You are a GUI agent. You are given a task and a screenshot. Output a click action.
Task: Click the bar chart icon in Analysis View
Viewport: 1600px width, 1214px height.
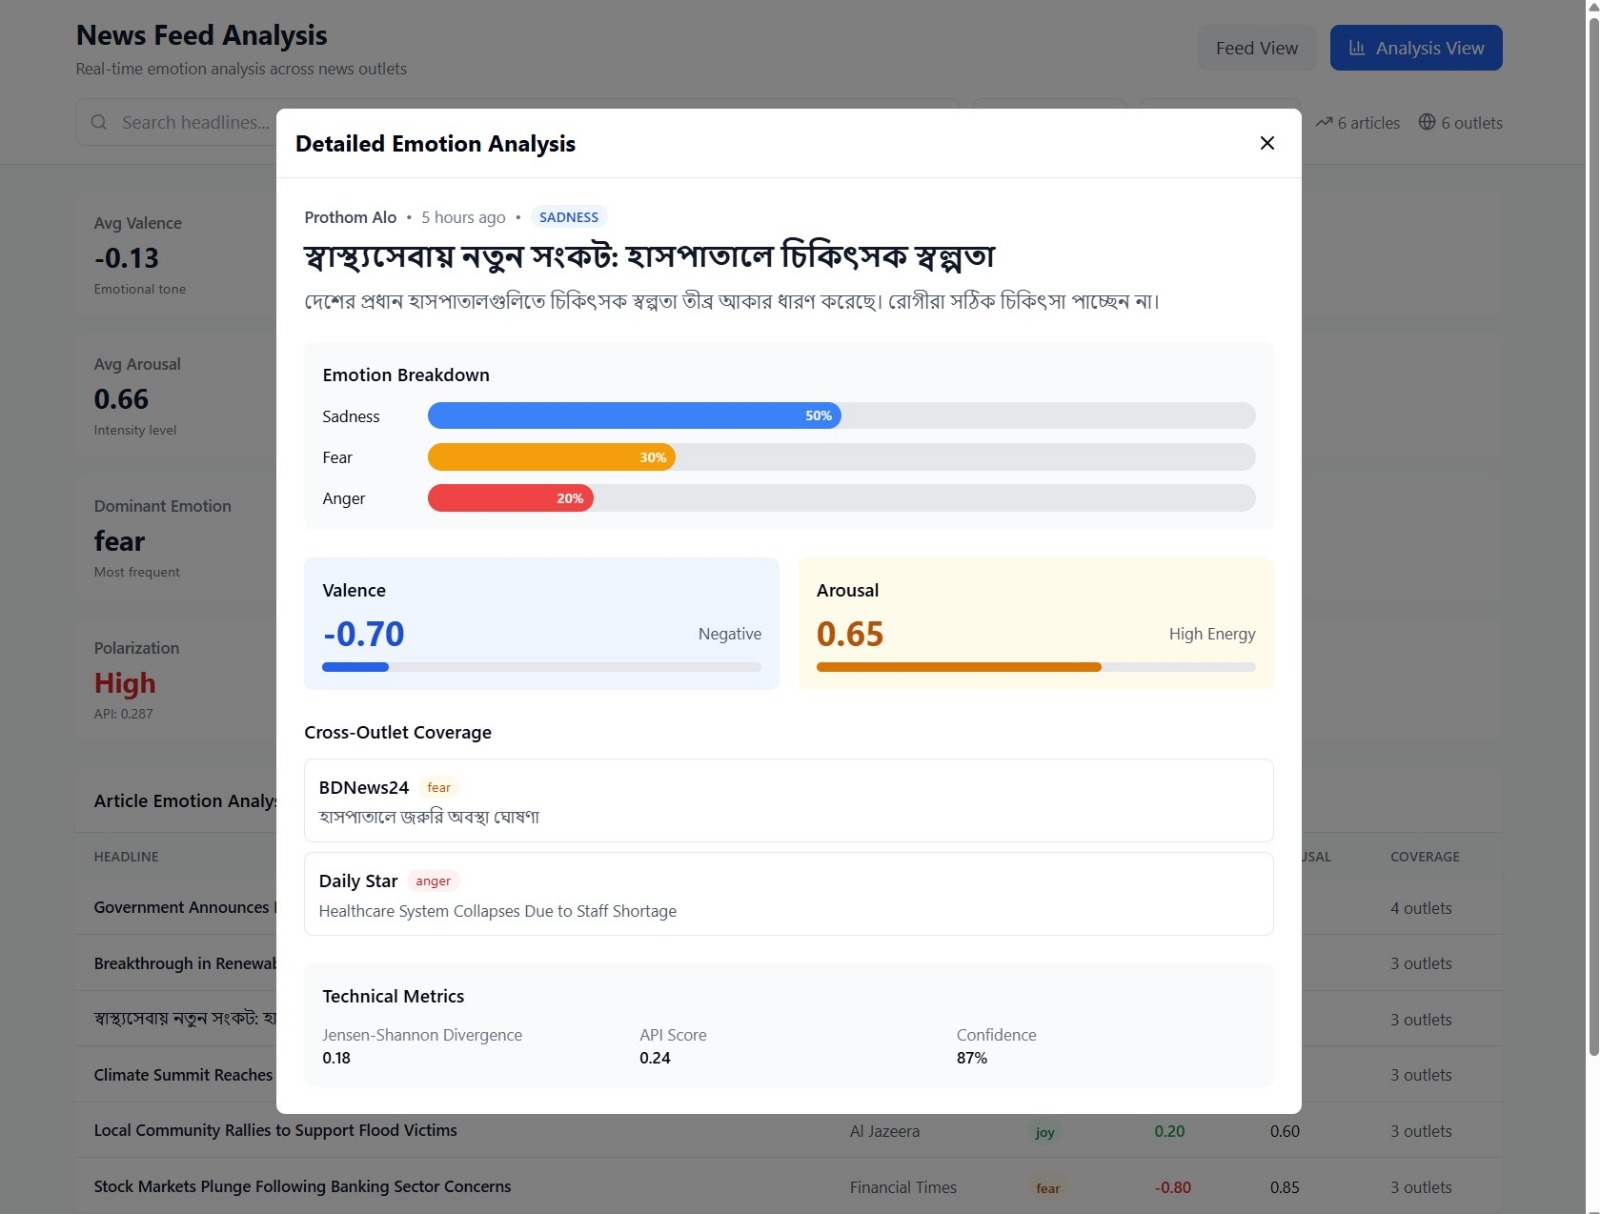1357,48
